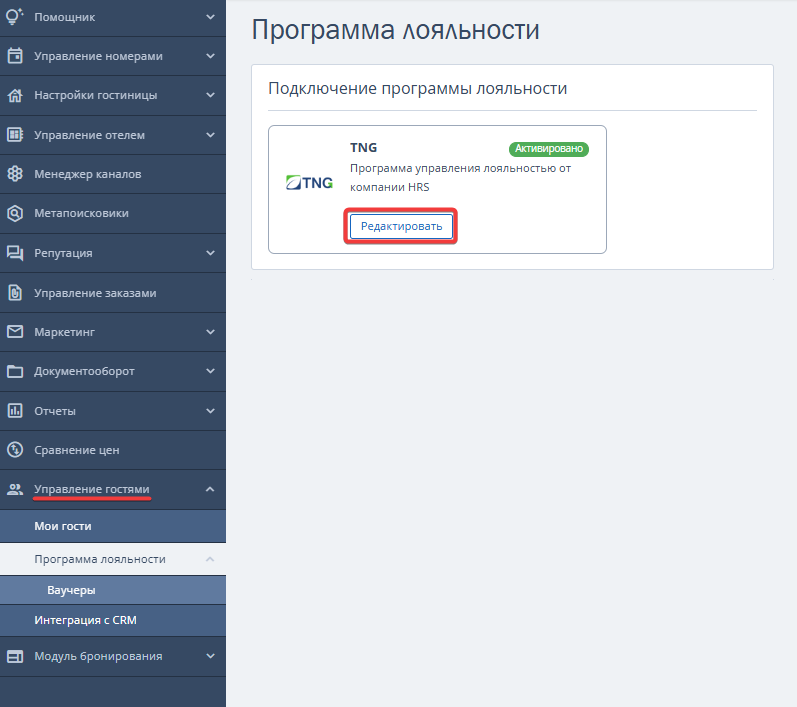
Task: Click the Редактировать button
Action: click(x=401, y=226)
